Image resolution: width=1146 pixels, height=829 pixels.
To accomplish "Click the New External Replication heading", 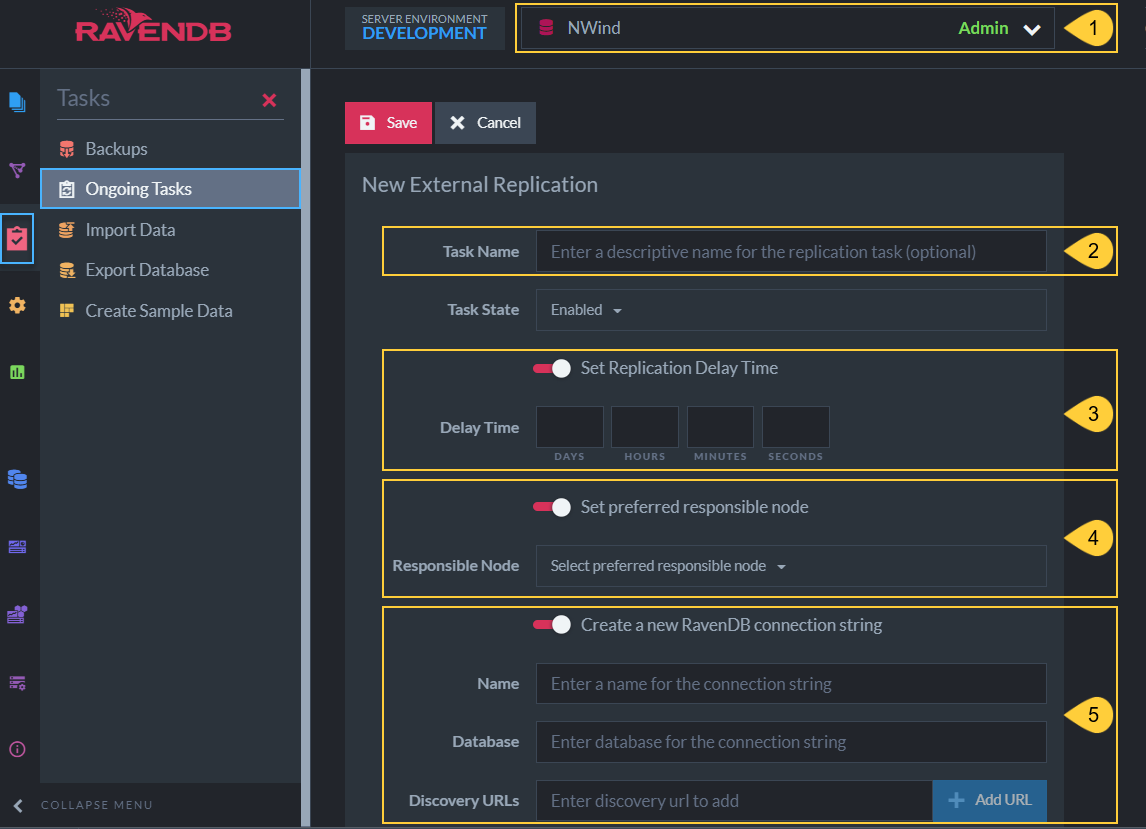I will coord(479,185).
